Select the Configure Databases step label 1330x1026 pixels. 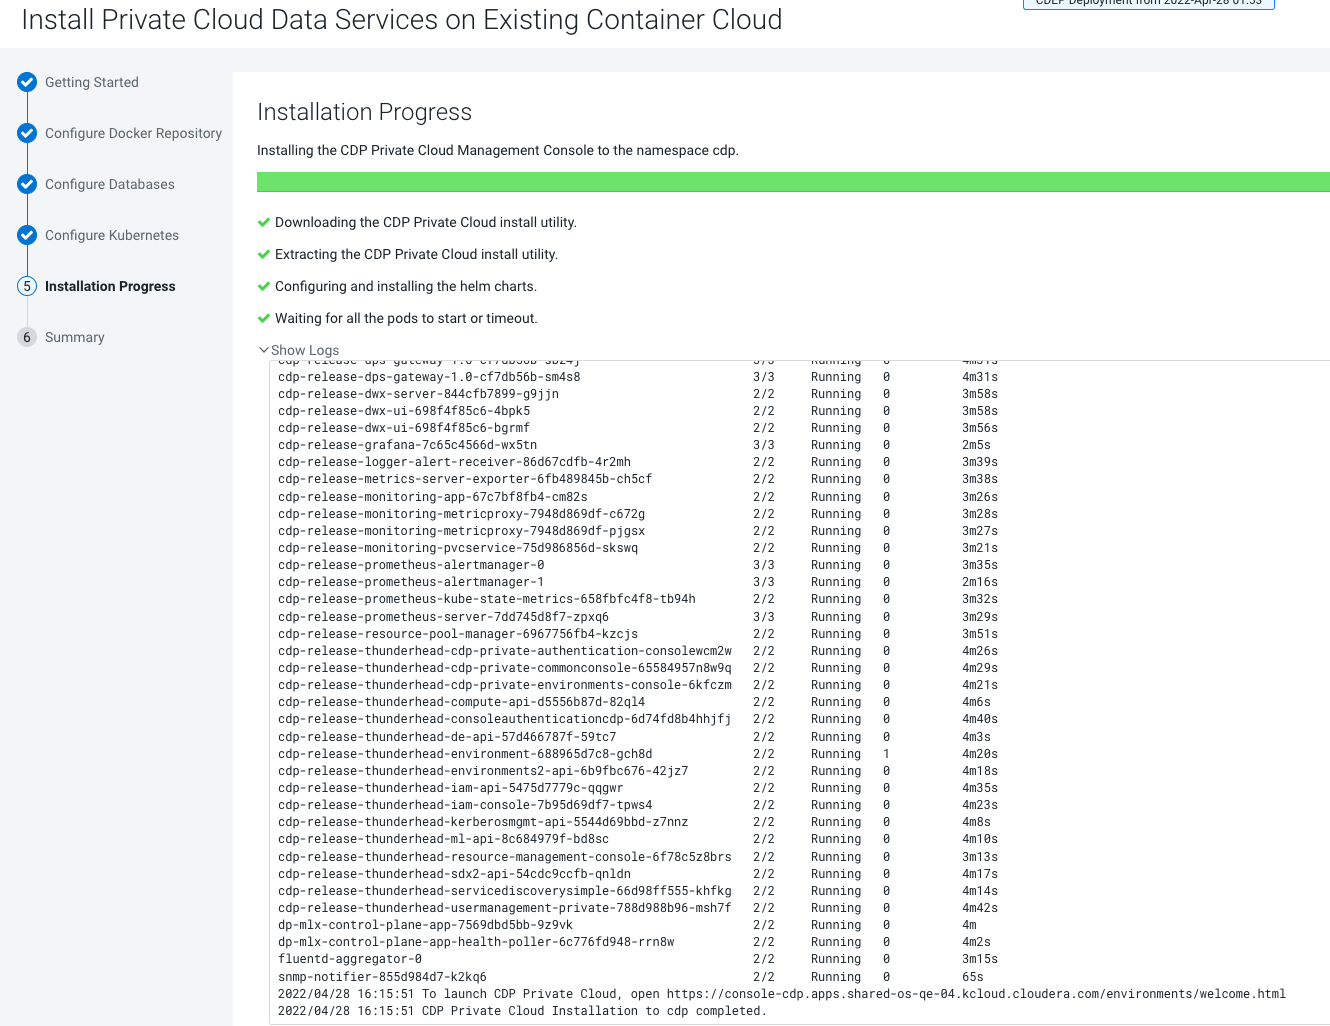click(110, 184)
